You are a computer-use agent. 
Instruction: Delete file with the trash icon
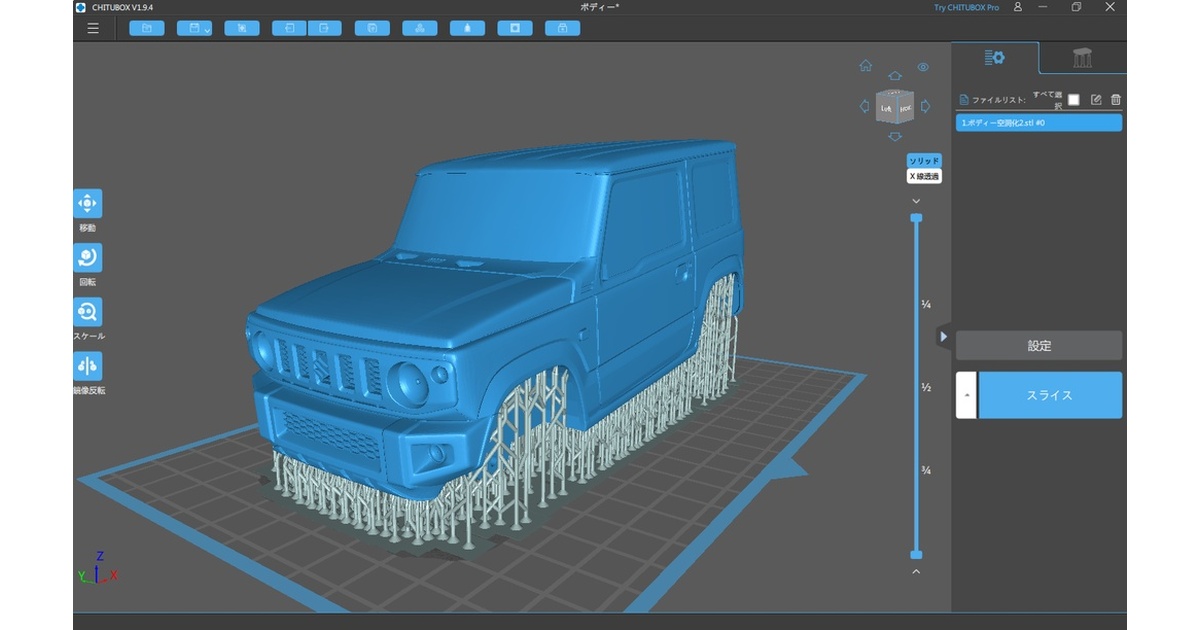pos(1116,100)
